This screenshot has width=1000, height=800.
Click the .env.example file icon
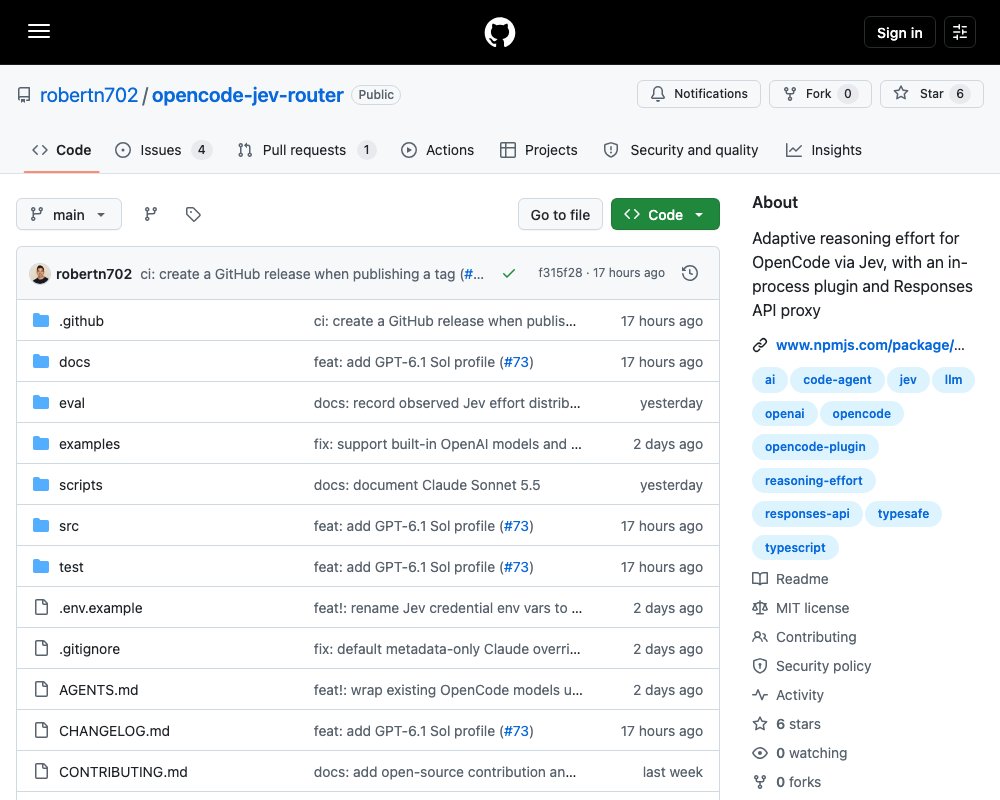[x=41, y=607]
